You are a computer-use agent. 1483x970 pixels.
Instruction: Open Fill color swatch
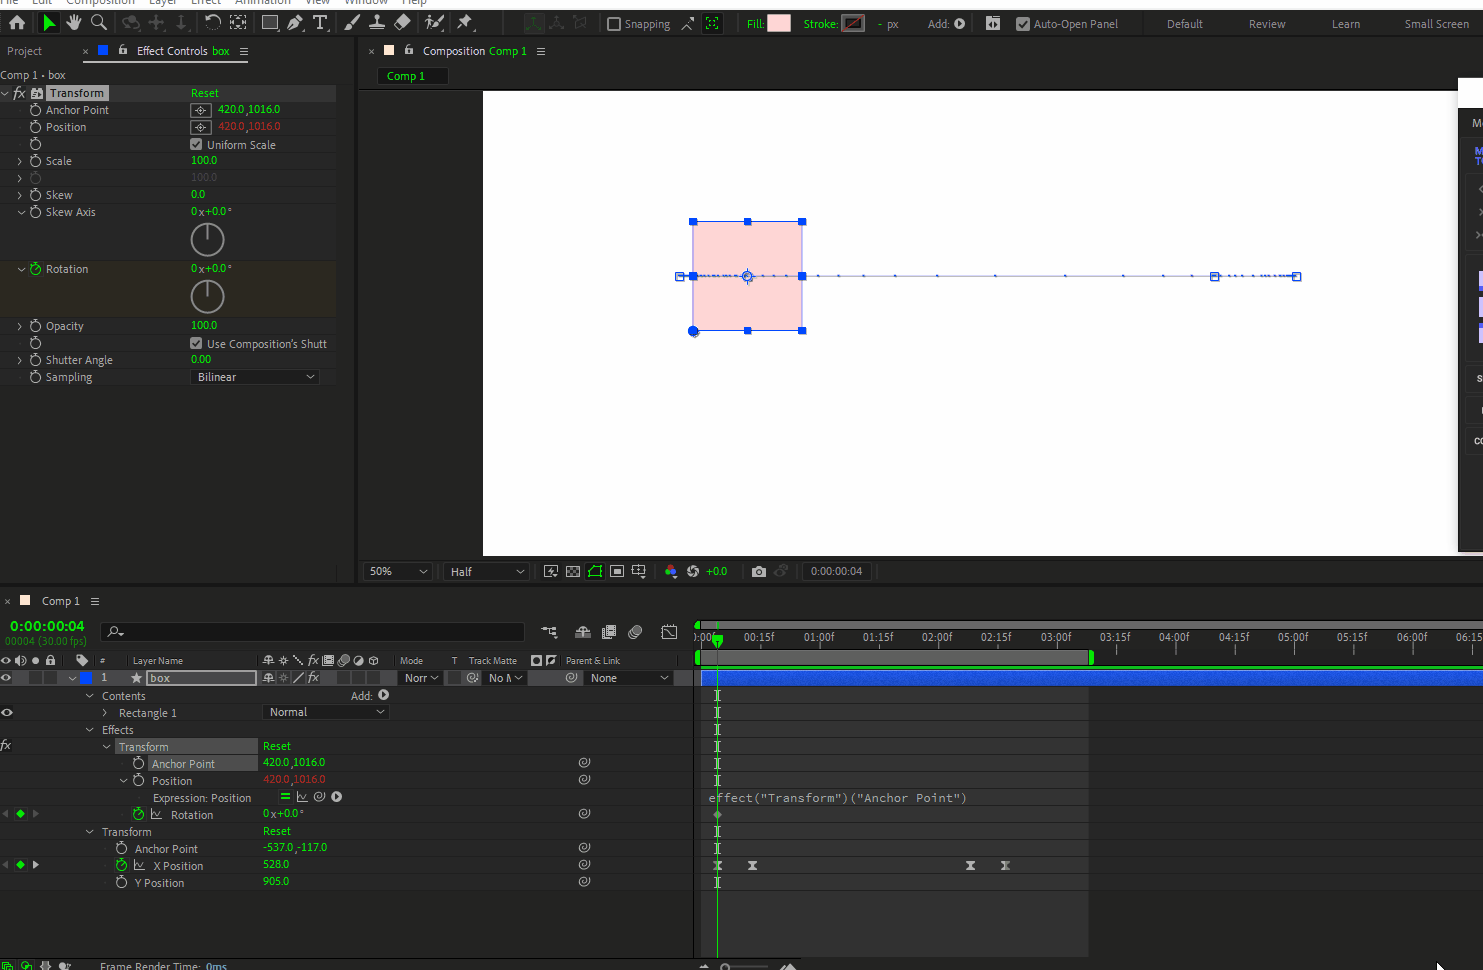[x=779, y=23]
